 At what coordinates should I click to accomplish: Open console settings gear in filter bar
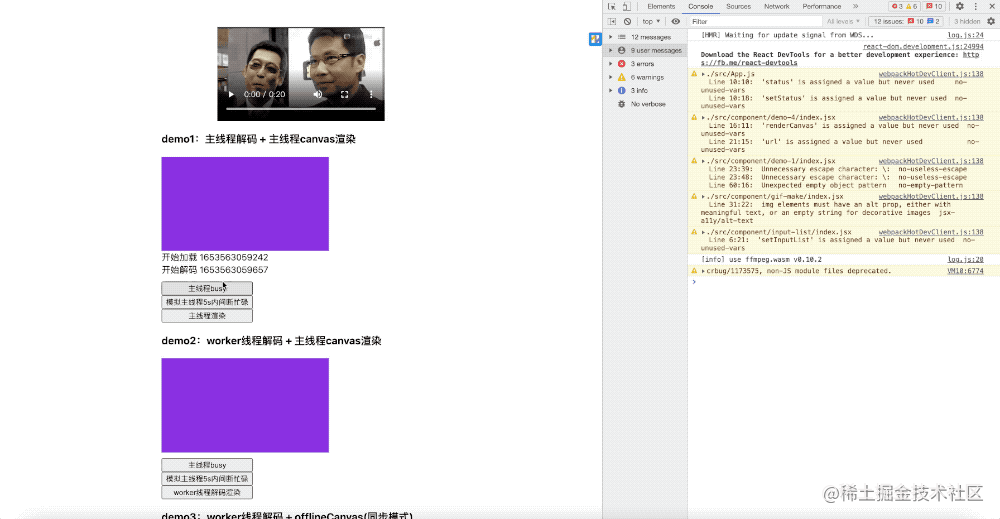pyautogui.click(x=990, y=21)
